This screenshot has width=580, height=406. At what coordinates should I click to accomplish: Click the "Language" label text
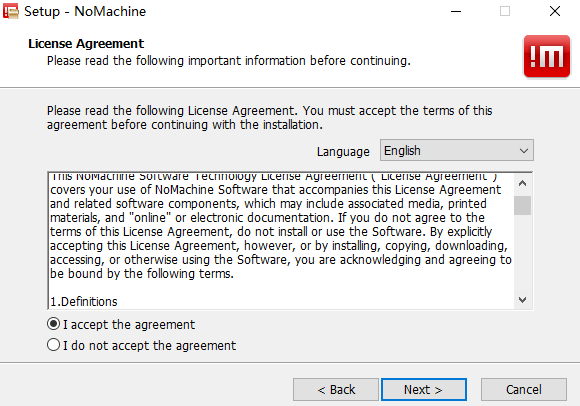tap(343, 152)
